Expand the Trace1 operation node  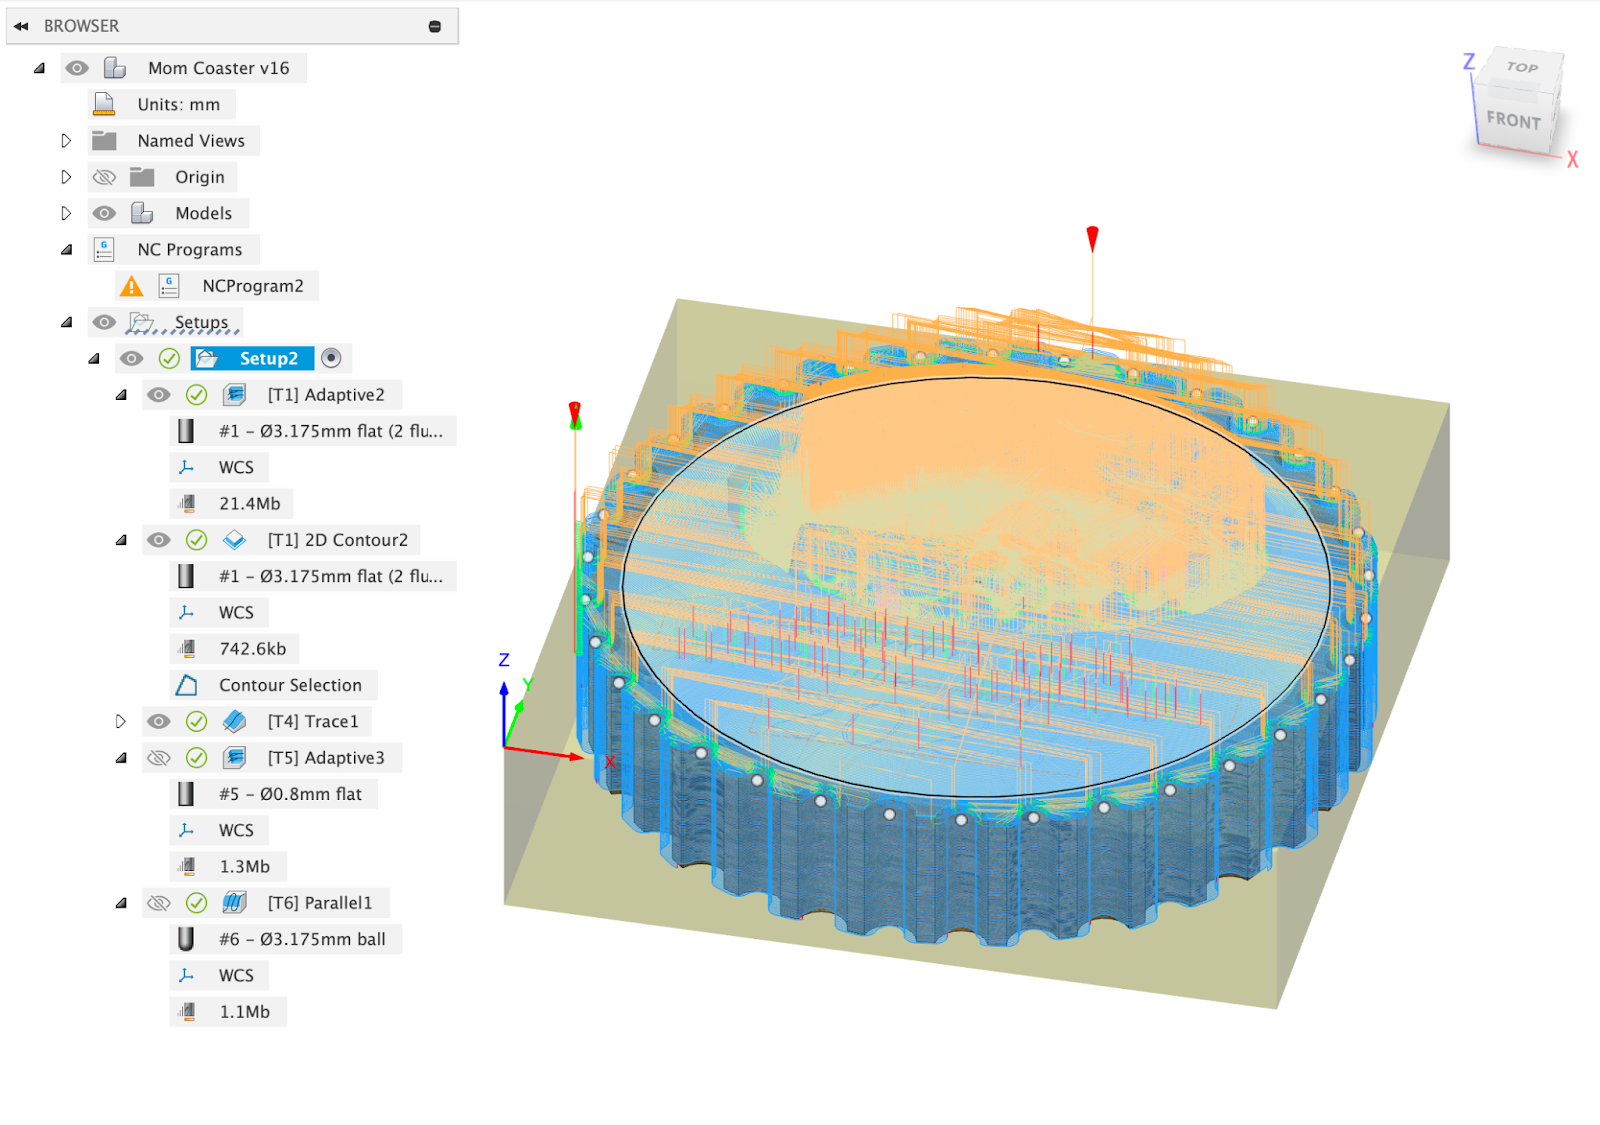tap(121, 721)
